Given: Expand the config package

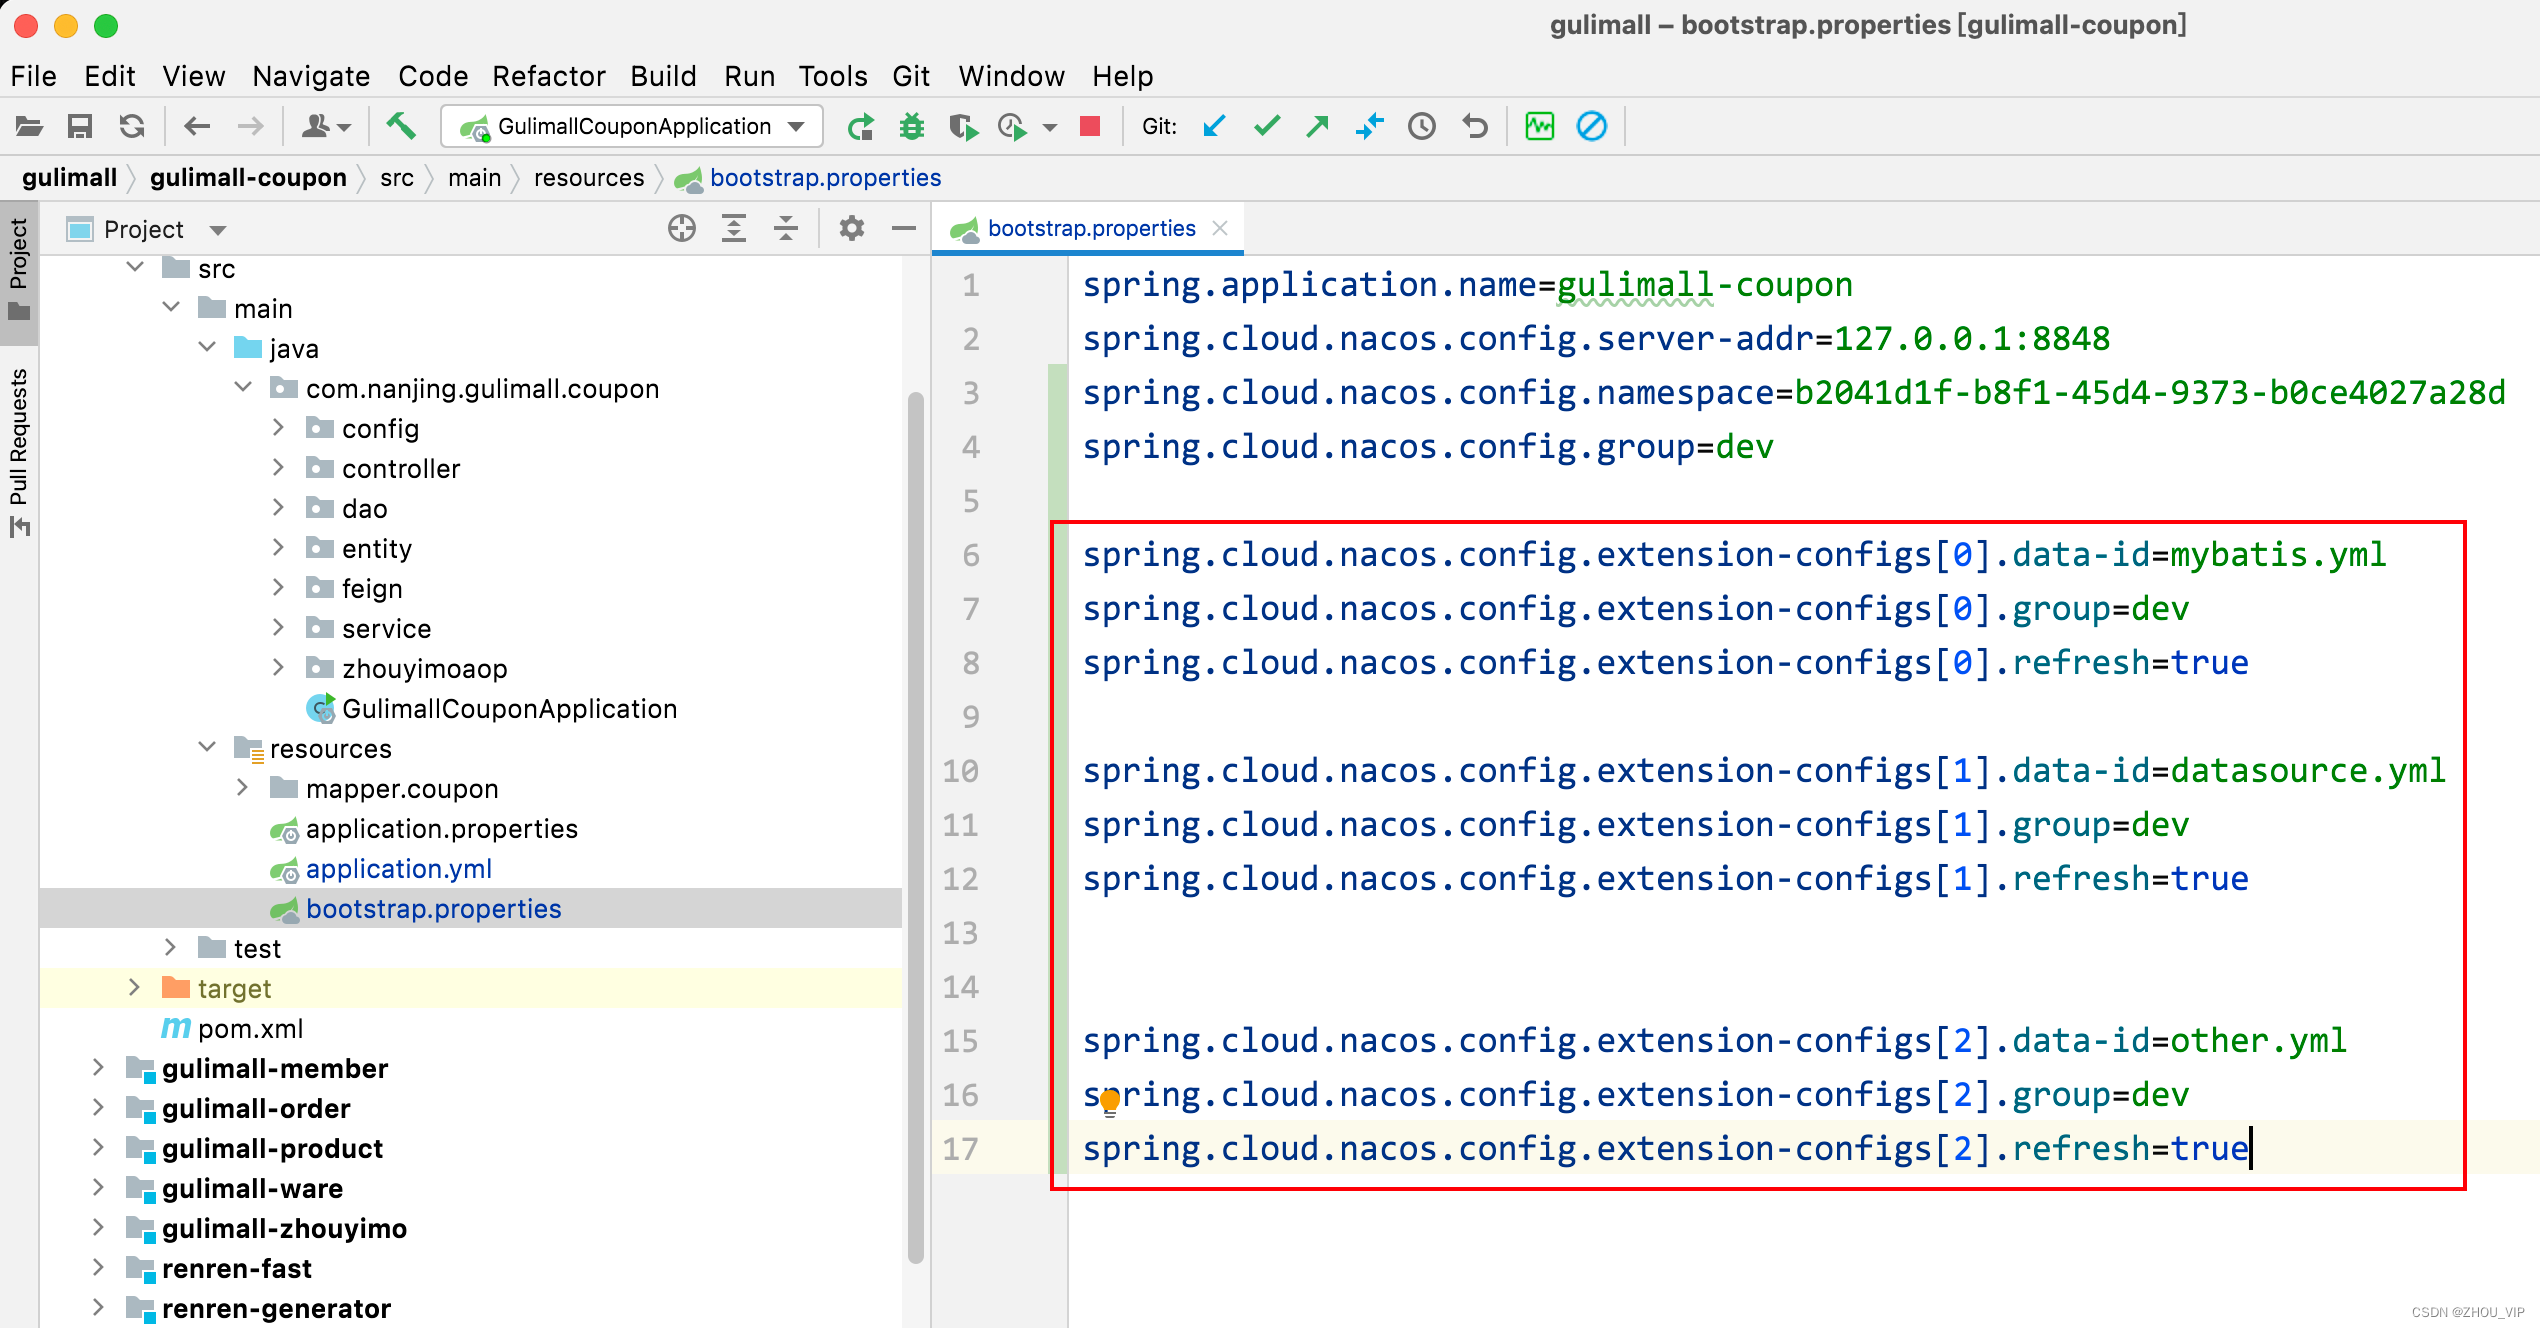Looking at the screenshot, I should pyautogui.click(x=279, y=427).
